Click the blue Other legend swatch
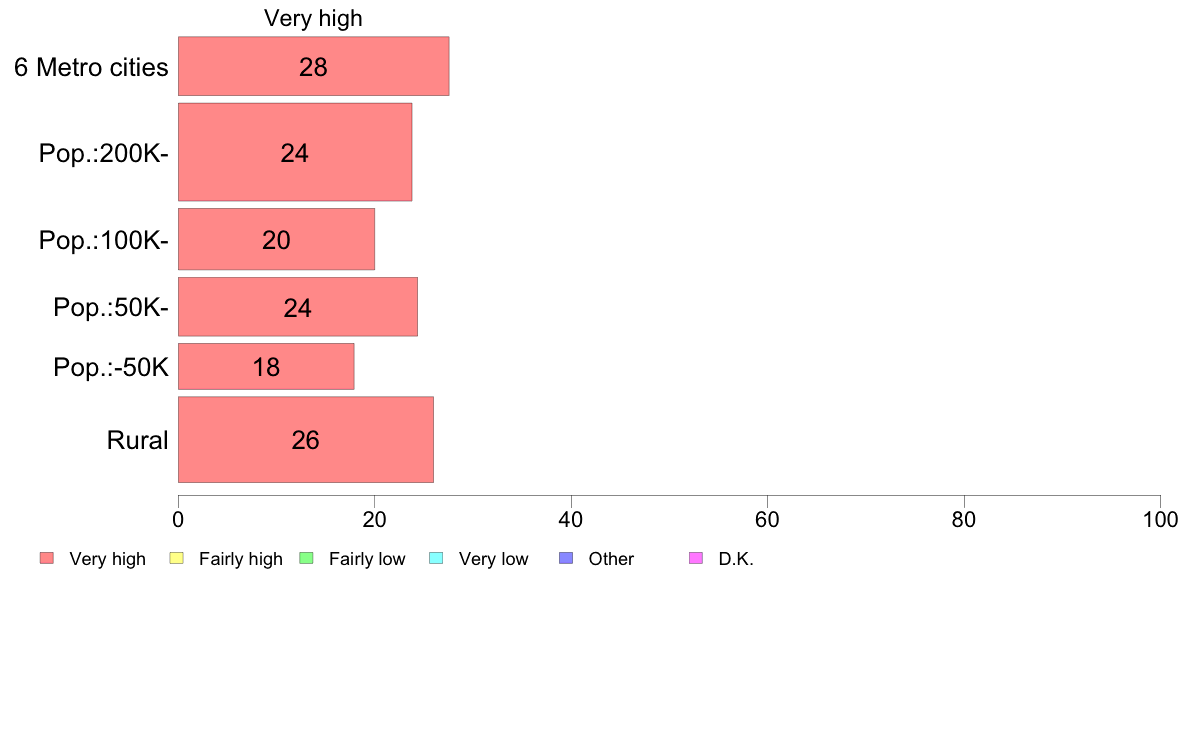 (566, 559)
